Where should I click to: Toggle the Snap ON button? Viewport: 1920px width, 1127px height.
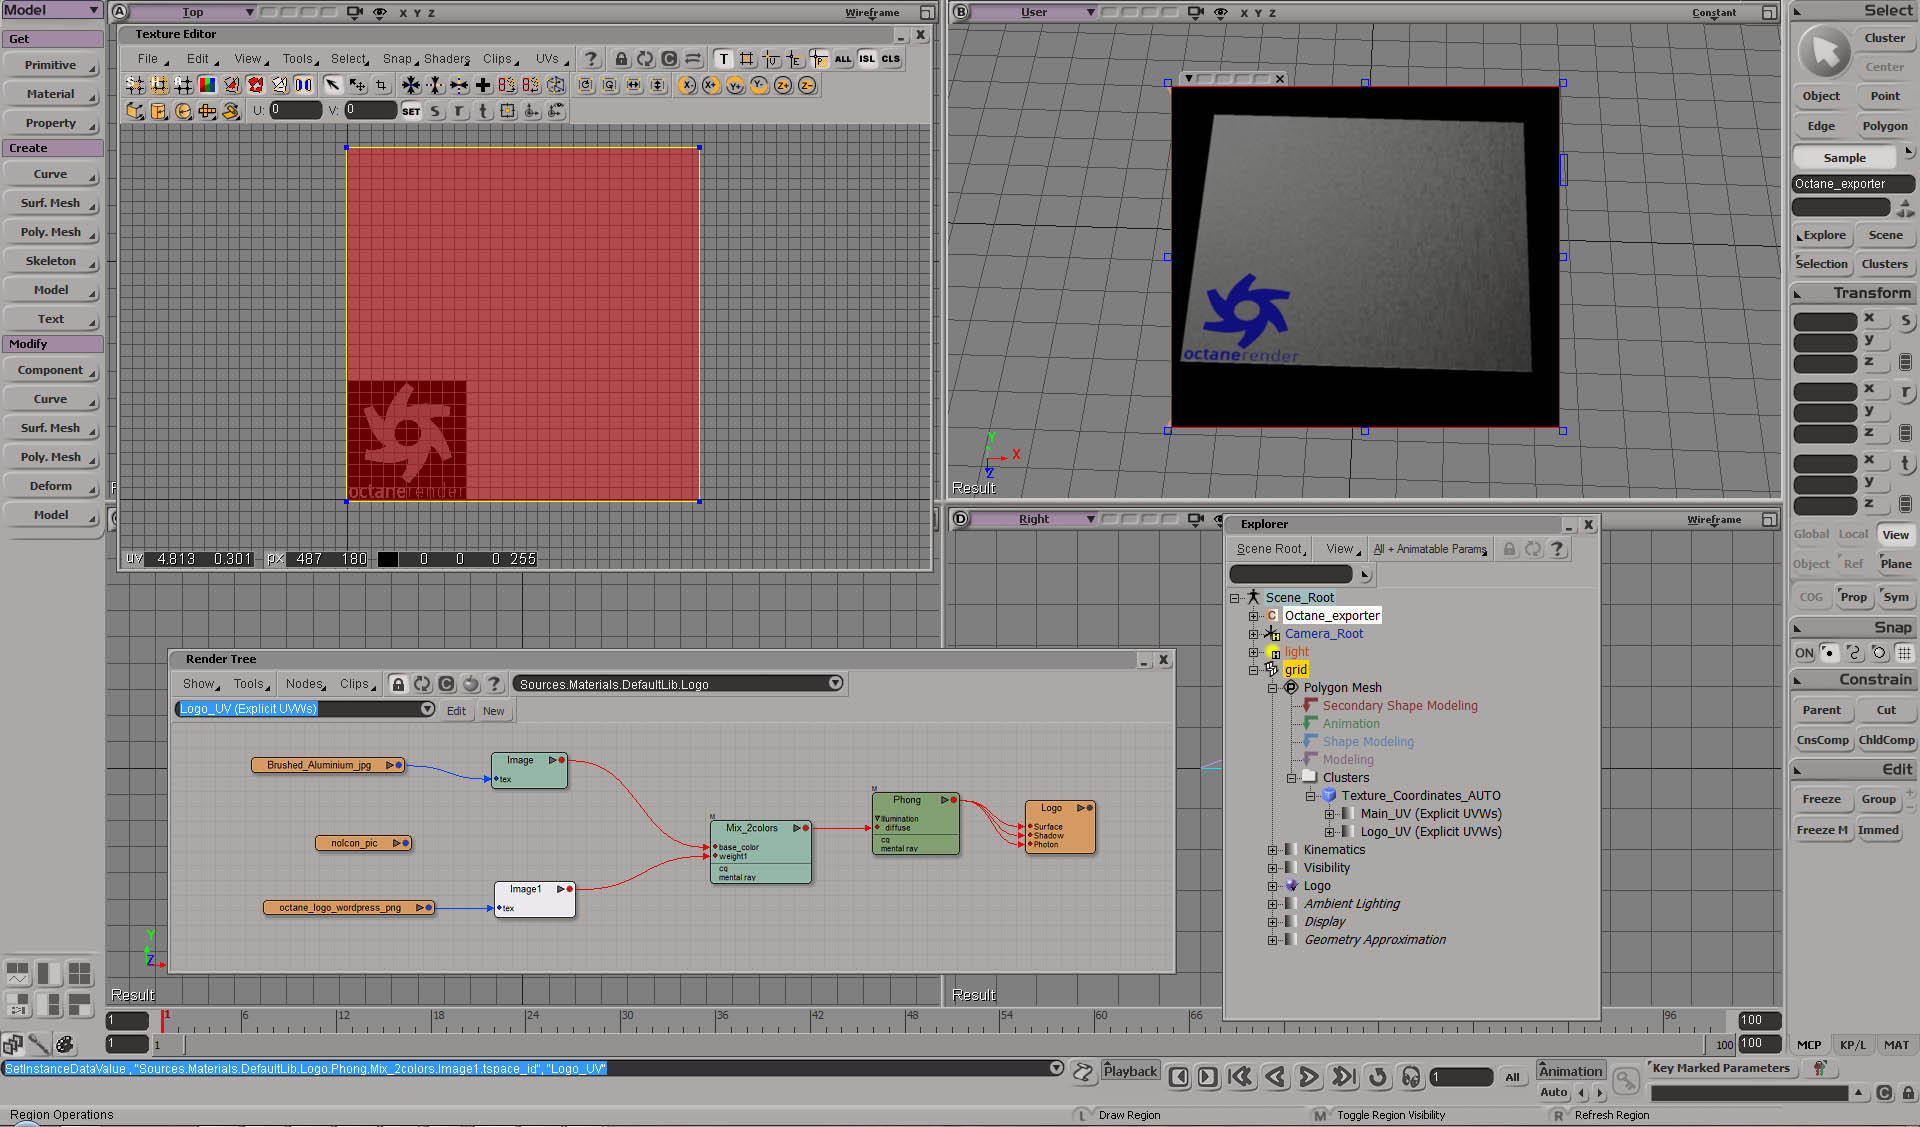tap(1804, 653)
